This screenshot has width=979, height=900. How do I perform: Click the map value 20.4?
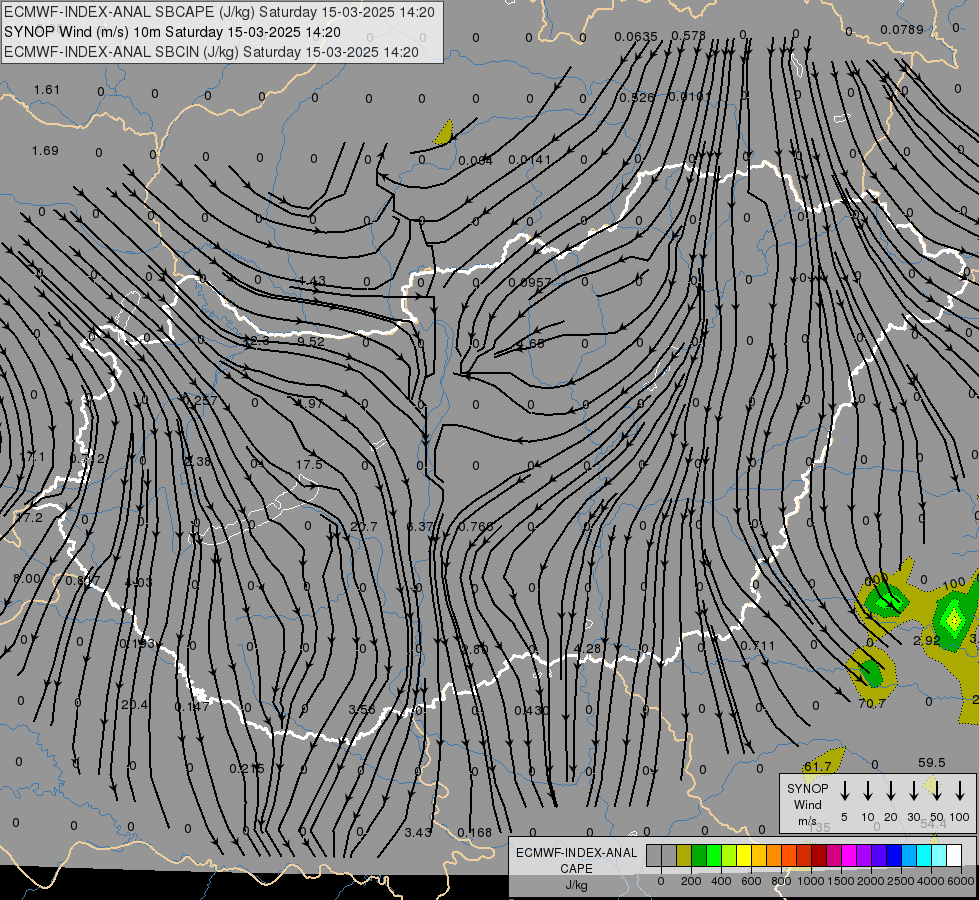[134, 705]
